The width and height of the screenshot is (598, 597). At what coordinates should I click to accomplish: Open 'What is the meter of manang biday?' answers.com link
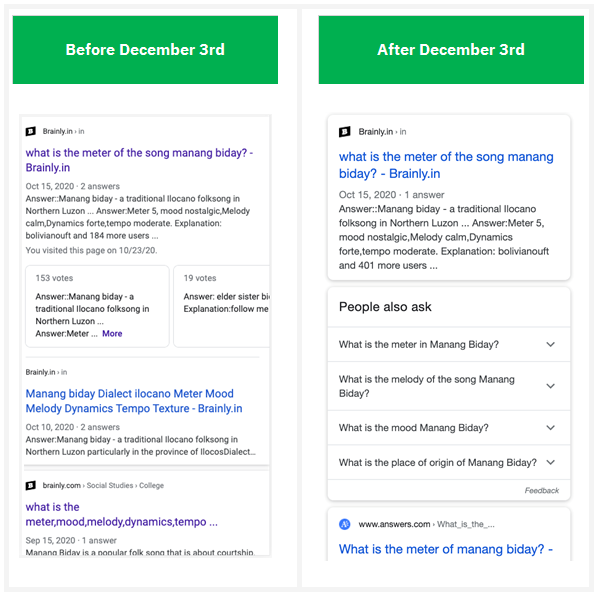point(446,549)
